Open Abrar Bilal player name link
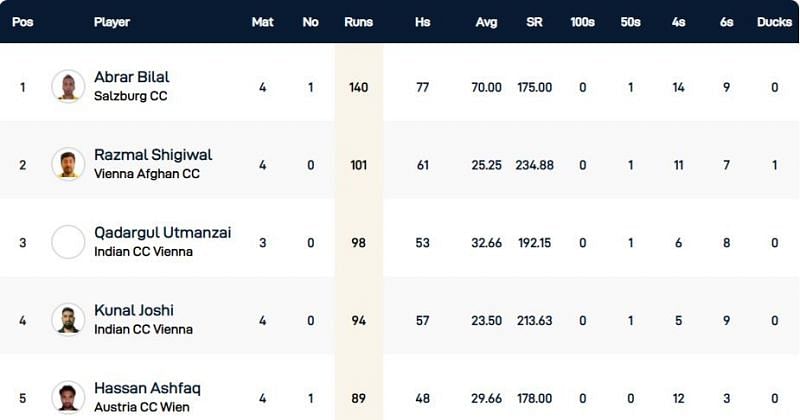The image size is (800, 420). (x=131, y=78)
